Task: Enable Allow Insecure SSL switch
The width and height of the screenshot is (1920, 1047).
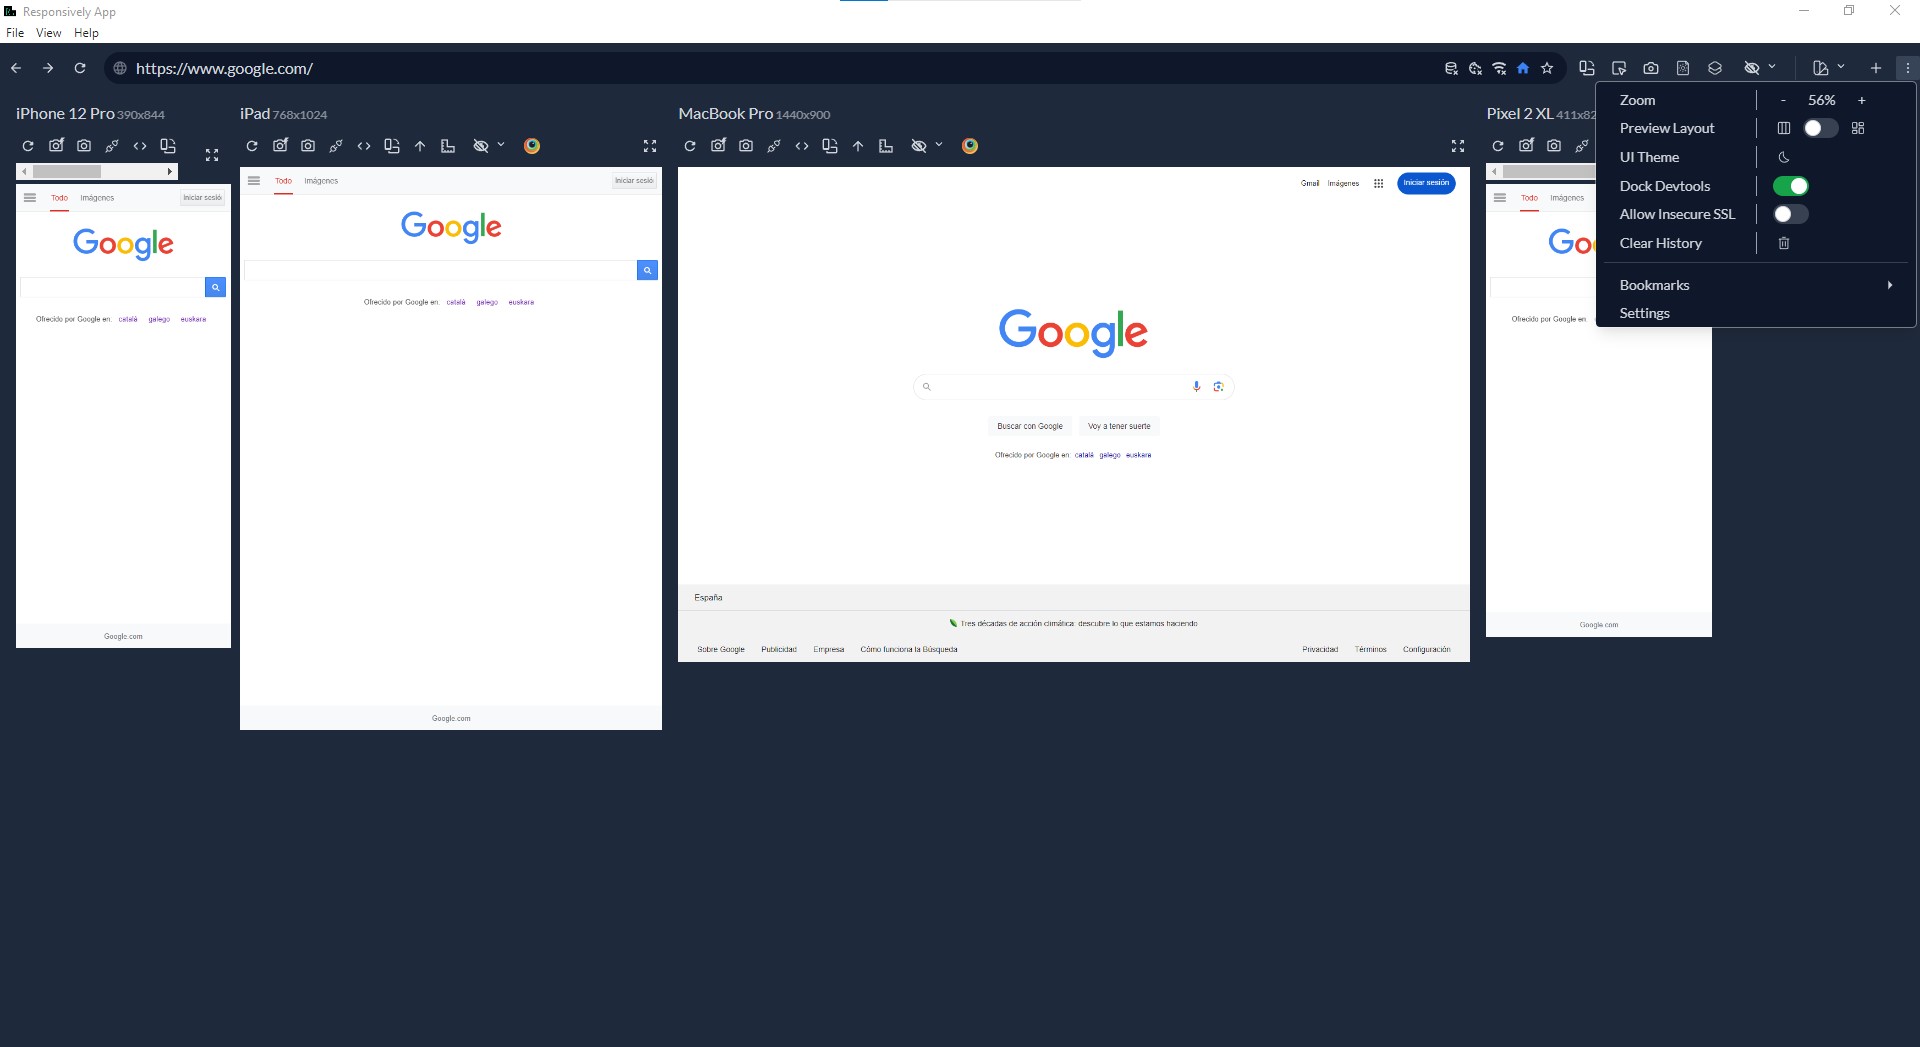Action: click(1790, 214)
